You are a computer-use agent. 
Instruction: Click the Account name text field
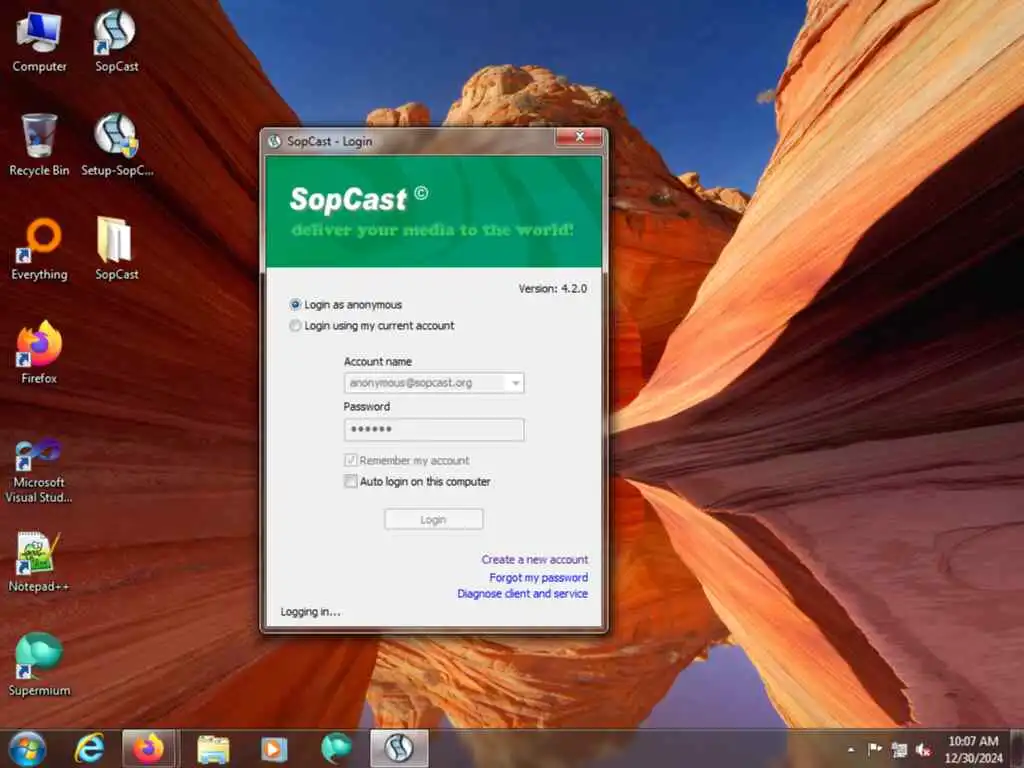426,383
